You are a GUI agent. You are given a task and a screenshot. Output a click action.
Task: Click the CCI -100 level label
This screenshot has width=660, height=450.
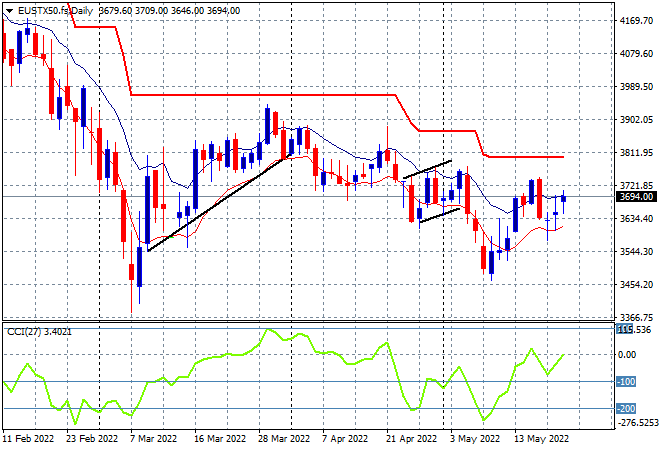[x=626, y=382]
